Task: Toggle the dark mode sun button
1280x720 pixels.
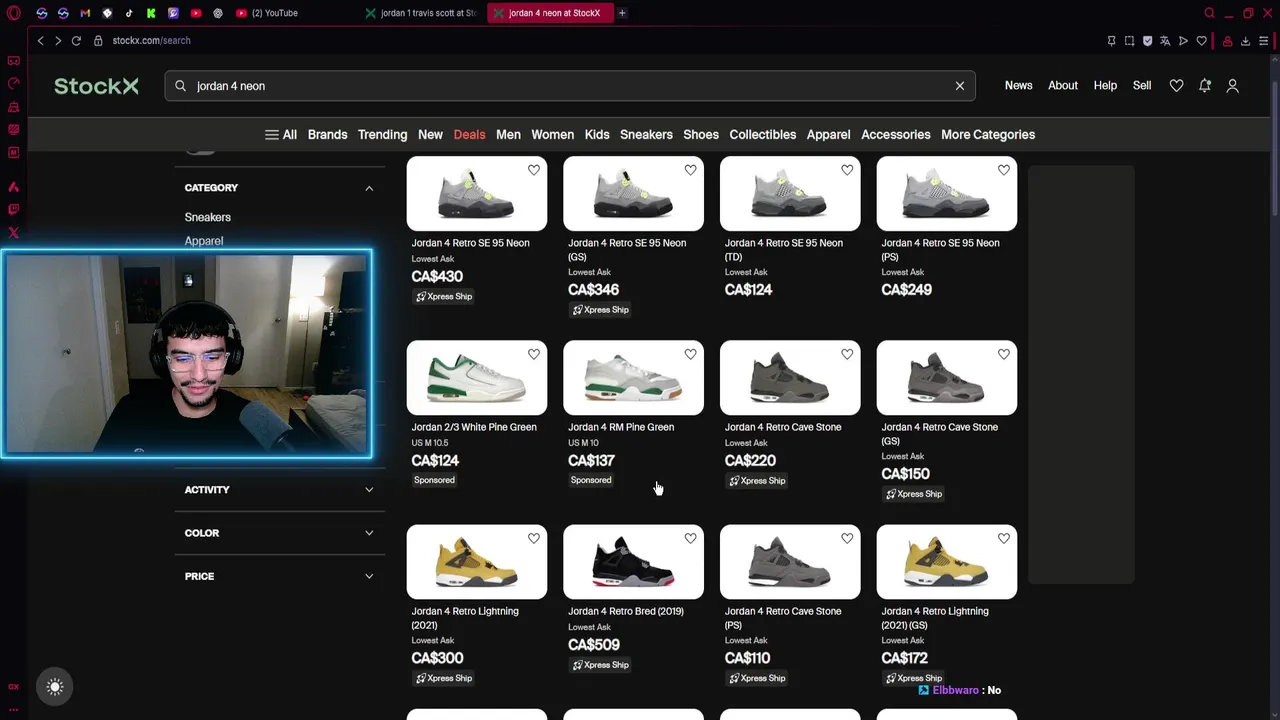Action: pyautogui.click(x=55, y=687)
